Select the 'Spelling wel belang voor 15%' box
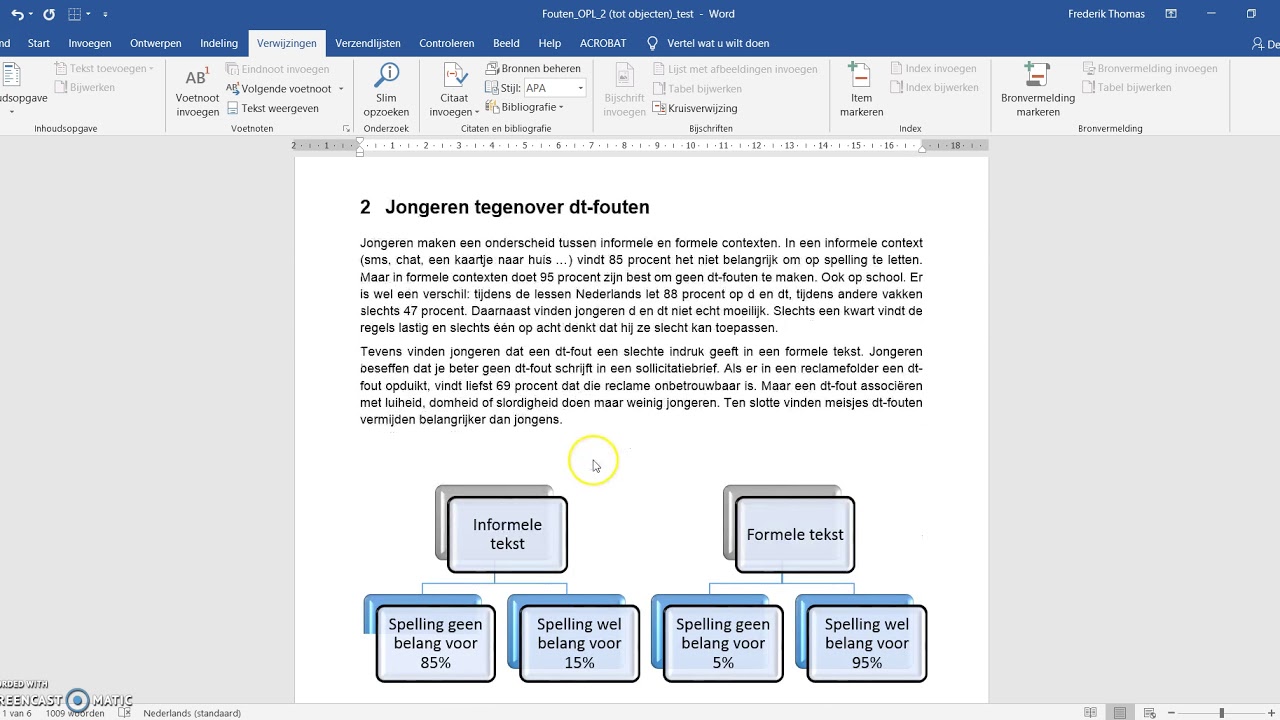The height and width of the screenshot is (720, 1280). point(579,643)
